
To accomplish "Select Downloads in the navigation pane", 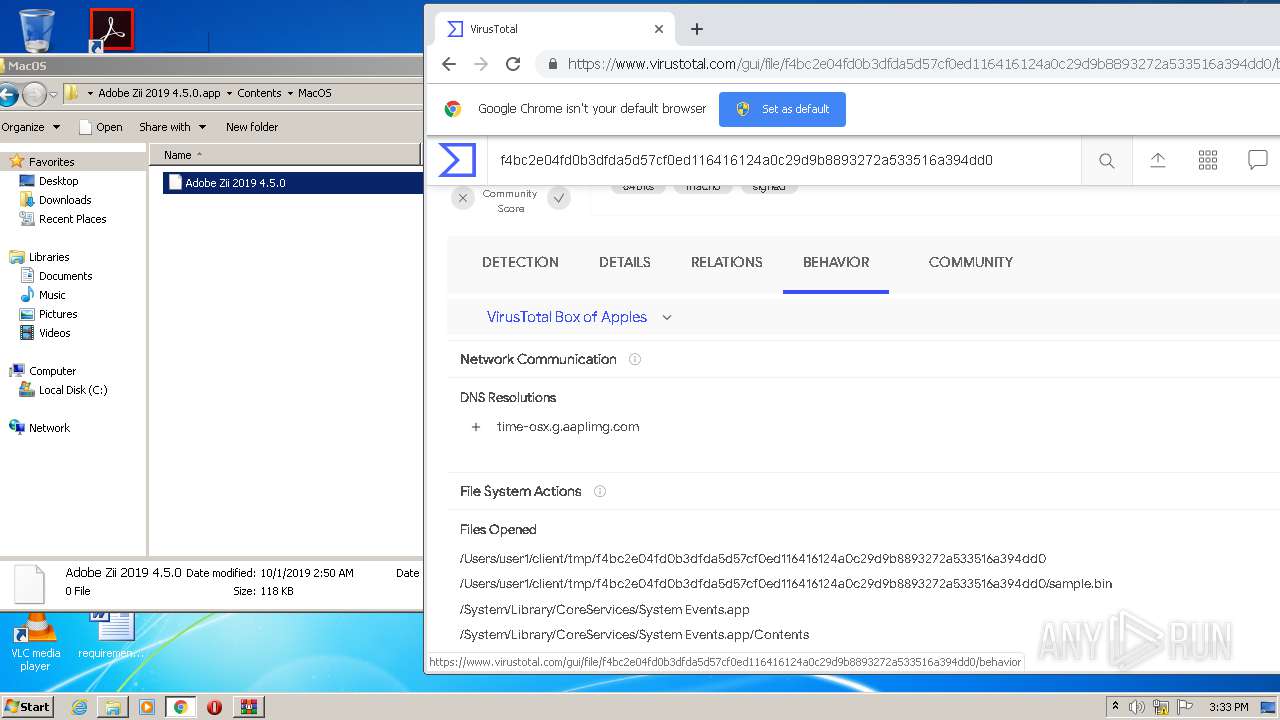I will point(65,200).
